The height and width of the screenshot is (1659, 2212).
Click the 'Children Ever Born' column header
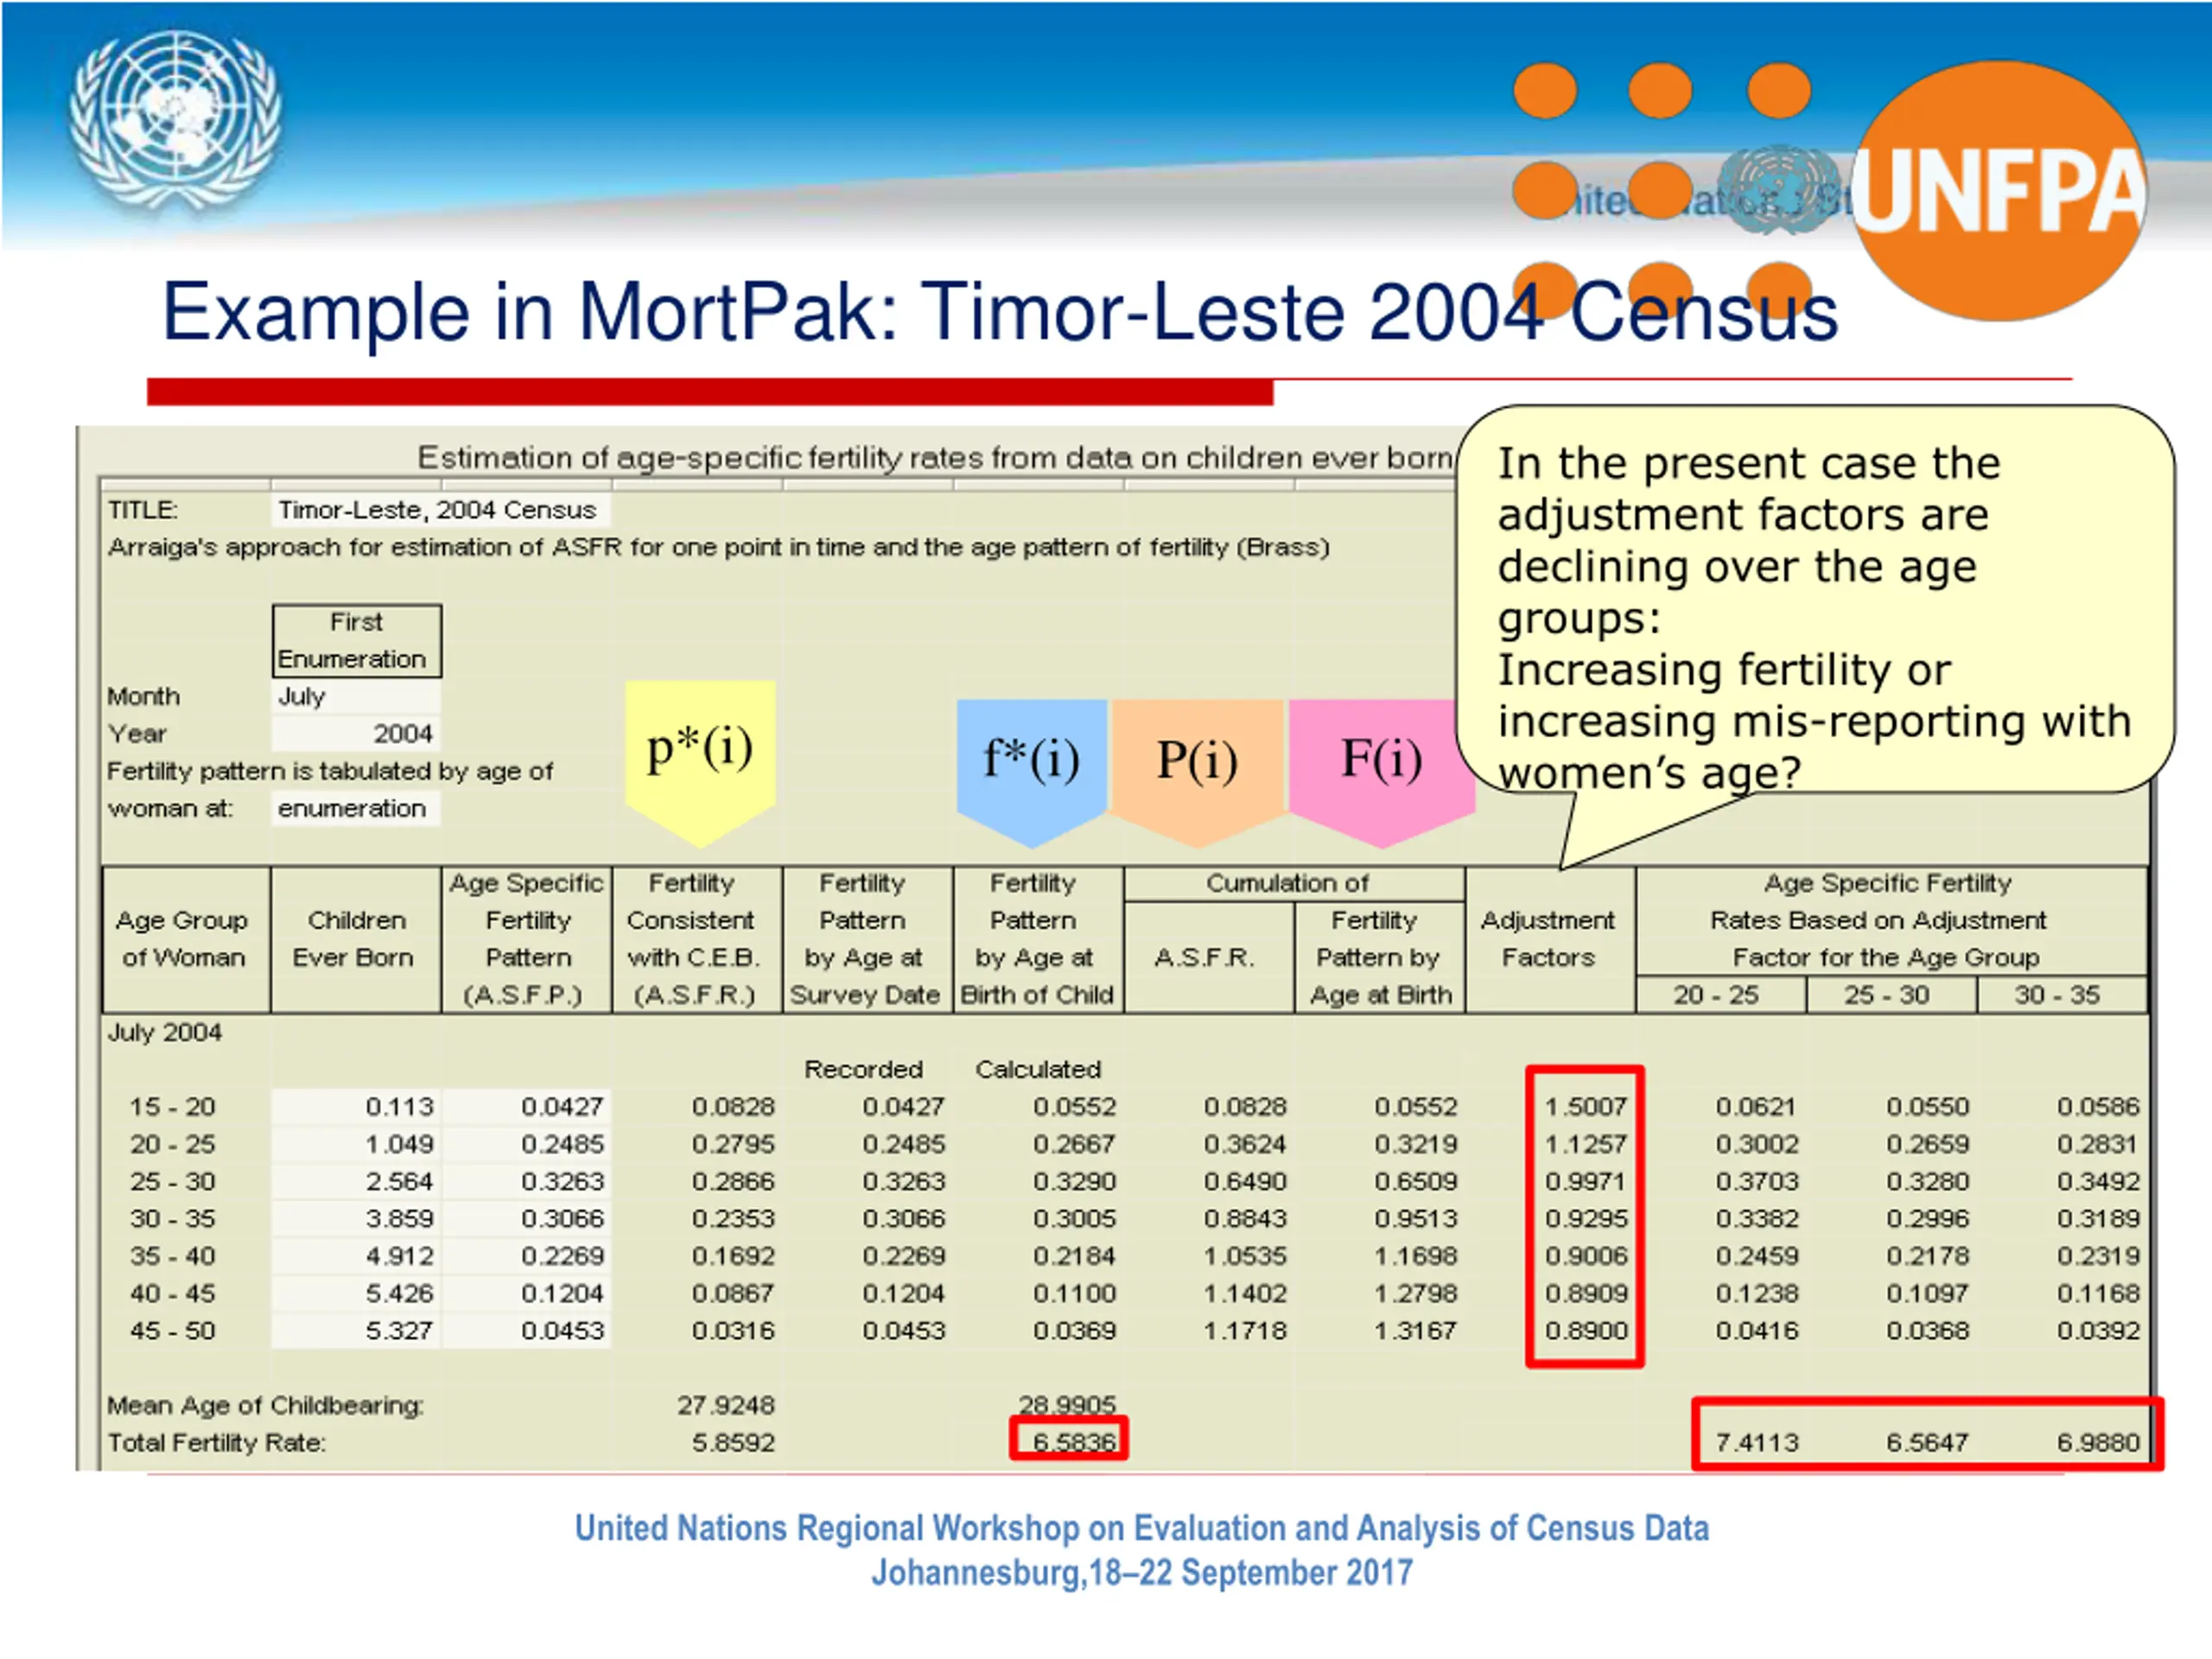tap(356, 939)
